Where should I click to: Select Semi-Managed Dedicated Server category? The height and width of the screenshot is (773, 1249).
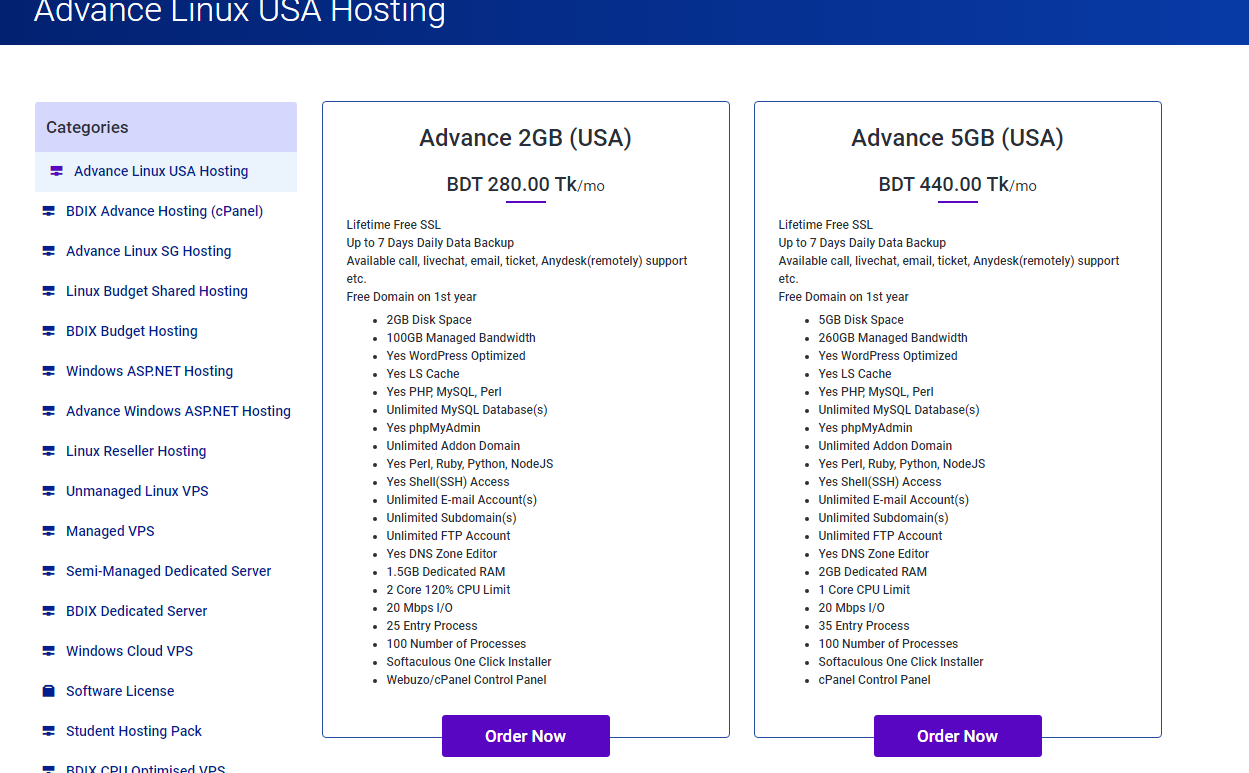click(168, 571)
